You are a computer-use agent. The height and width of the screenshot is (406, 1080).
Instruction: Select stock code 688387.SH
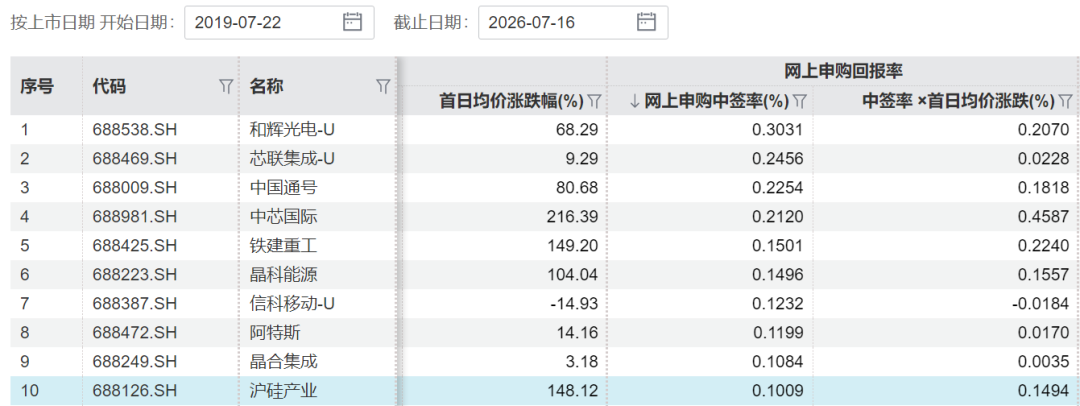tap(135, 303)
